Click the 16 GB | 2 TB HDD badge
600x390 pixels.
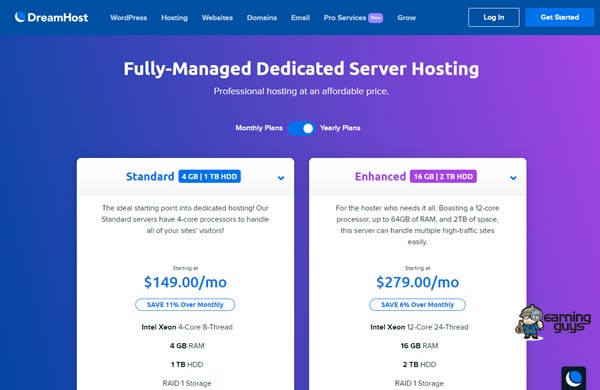pyautogui.click(x=443, y=176)
